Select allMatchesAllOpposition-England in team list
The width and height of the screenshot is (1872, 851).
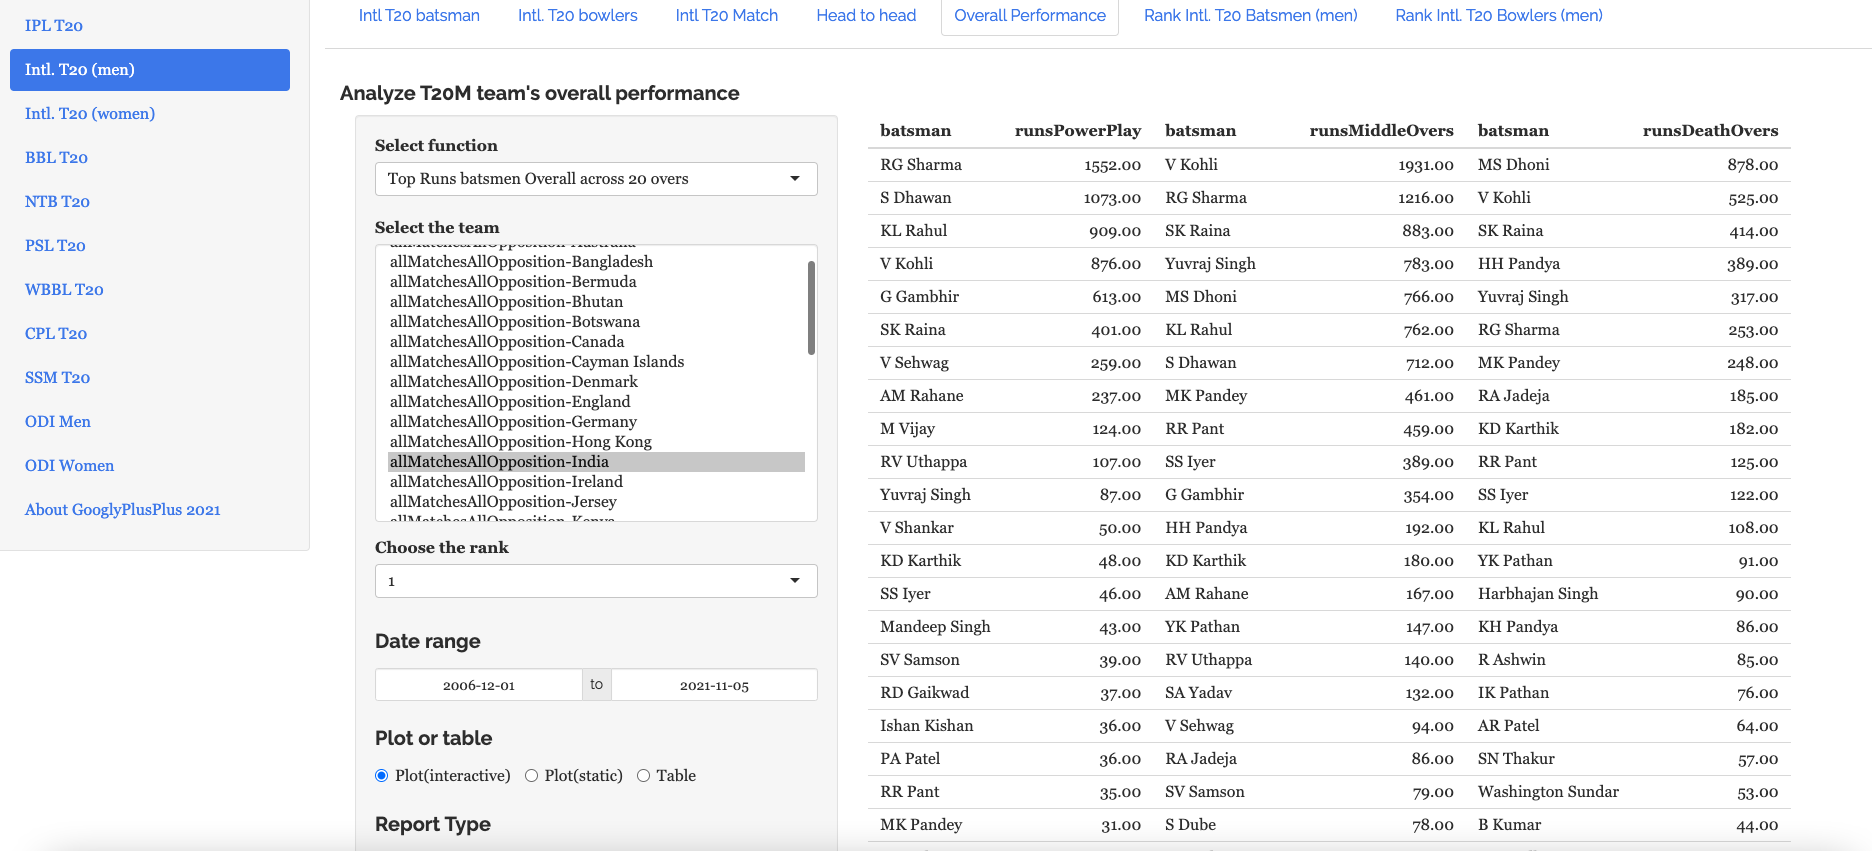tap(510, 402)
